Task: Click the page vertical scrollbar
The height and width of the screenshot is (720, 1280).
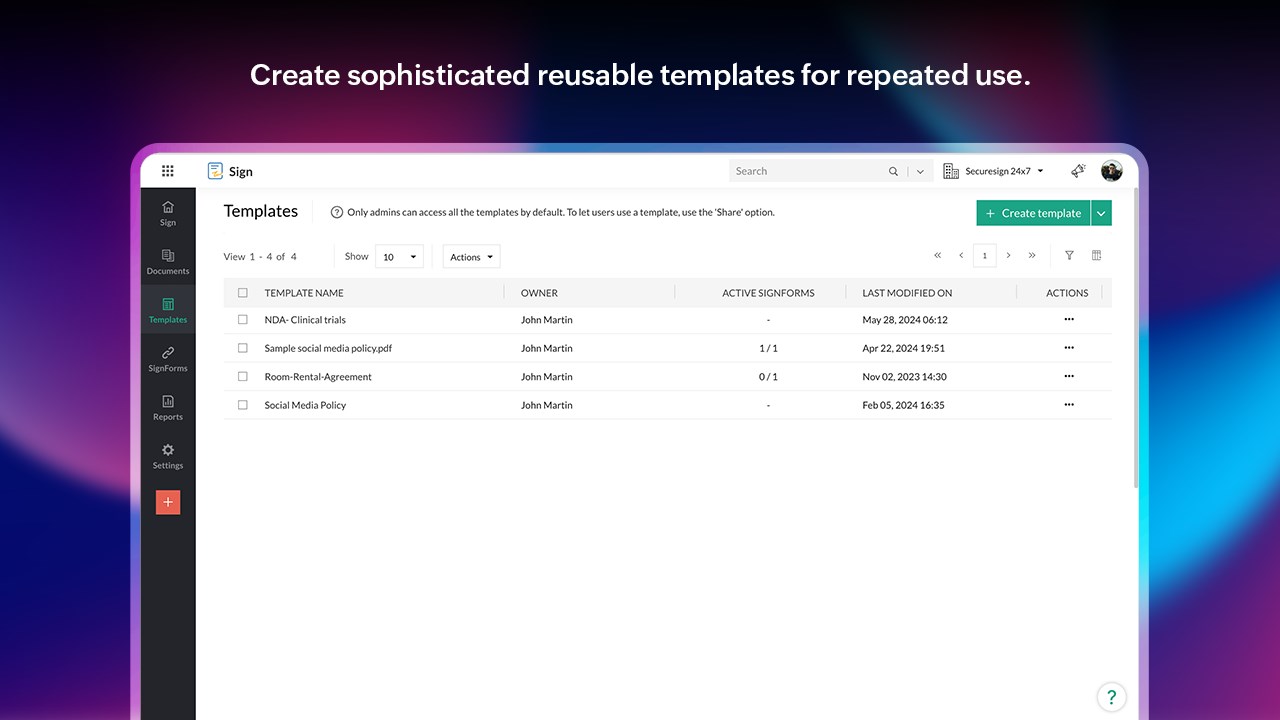Action: click(x=1135, y=340)
